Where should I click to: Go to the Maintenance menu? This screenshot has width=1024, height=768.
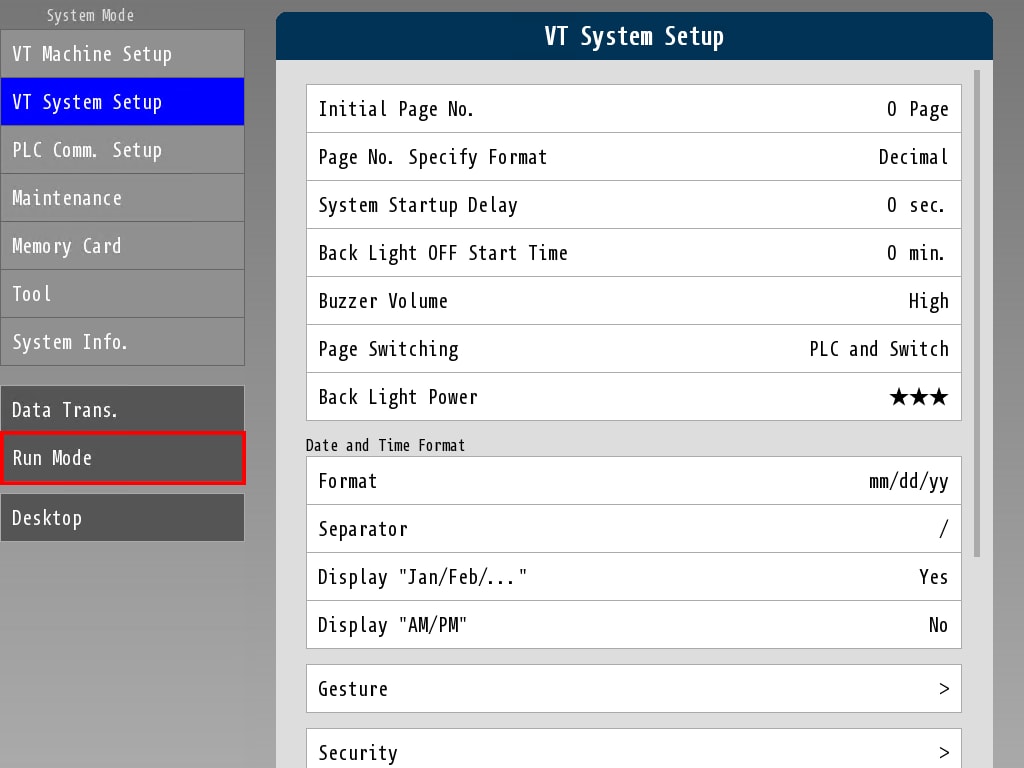pos(122,198)
